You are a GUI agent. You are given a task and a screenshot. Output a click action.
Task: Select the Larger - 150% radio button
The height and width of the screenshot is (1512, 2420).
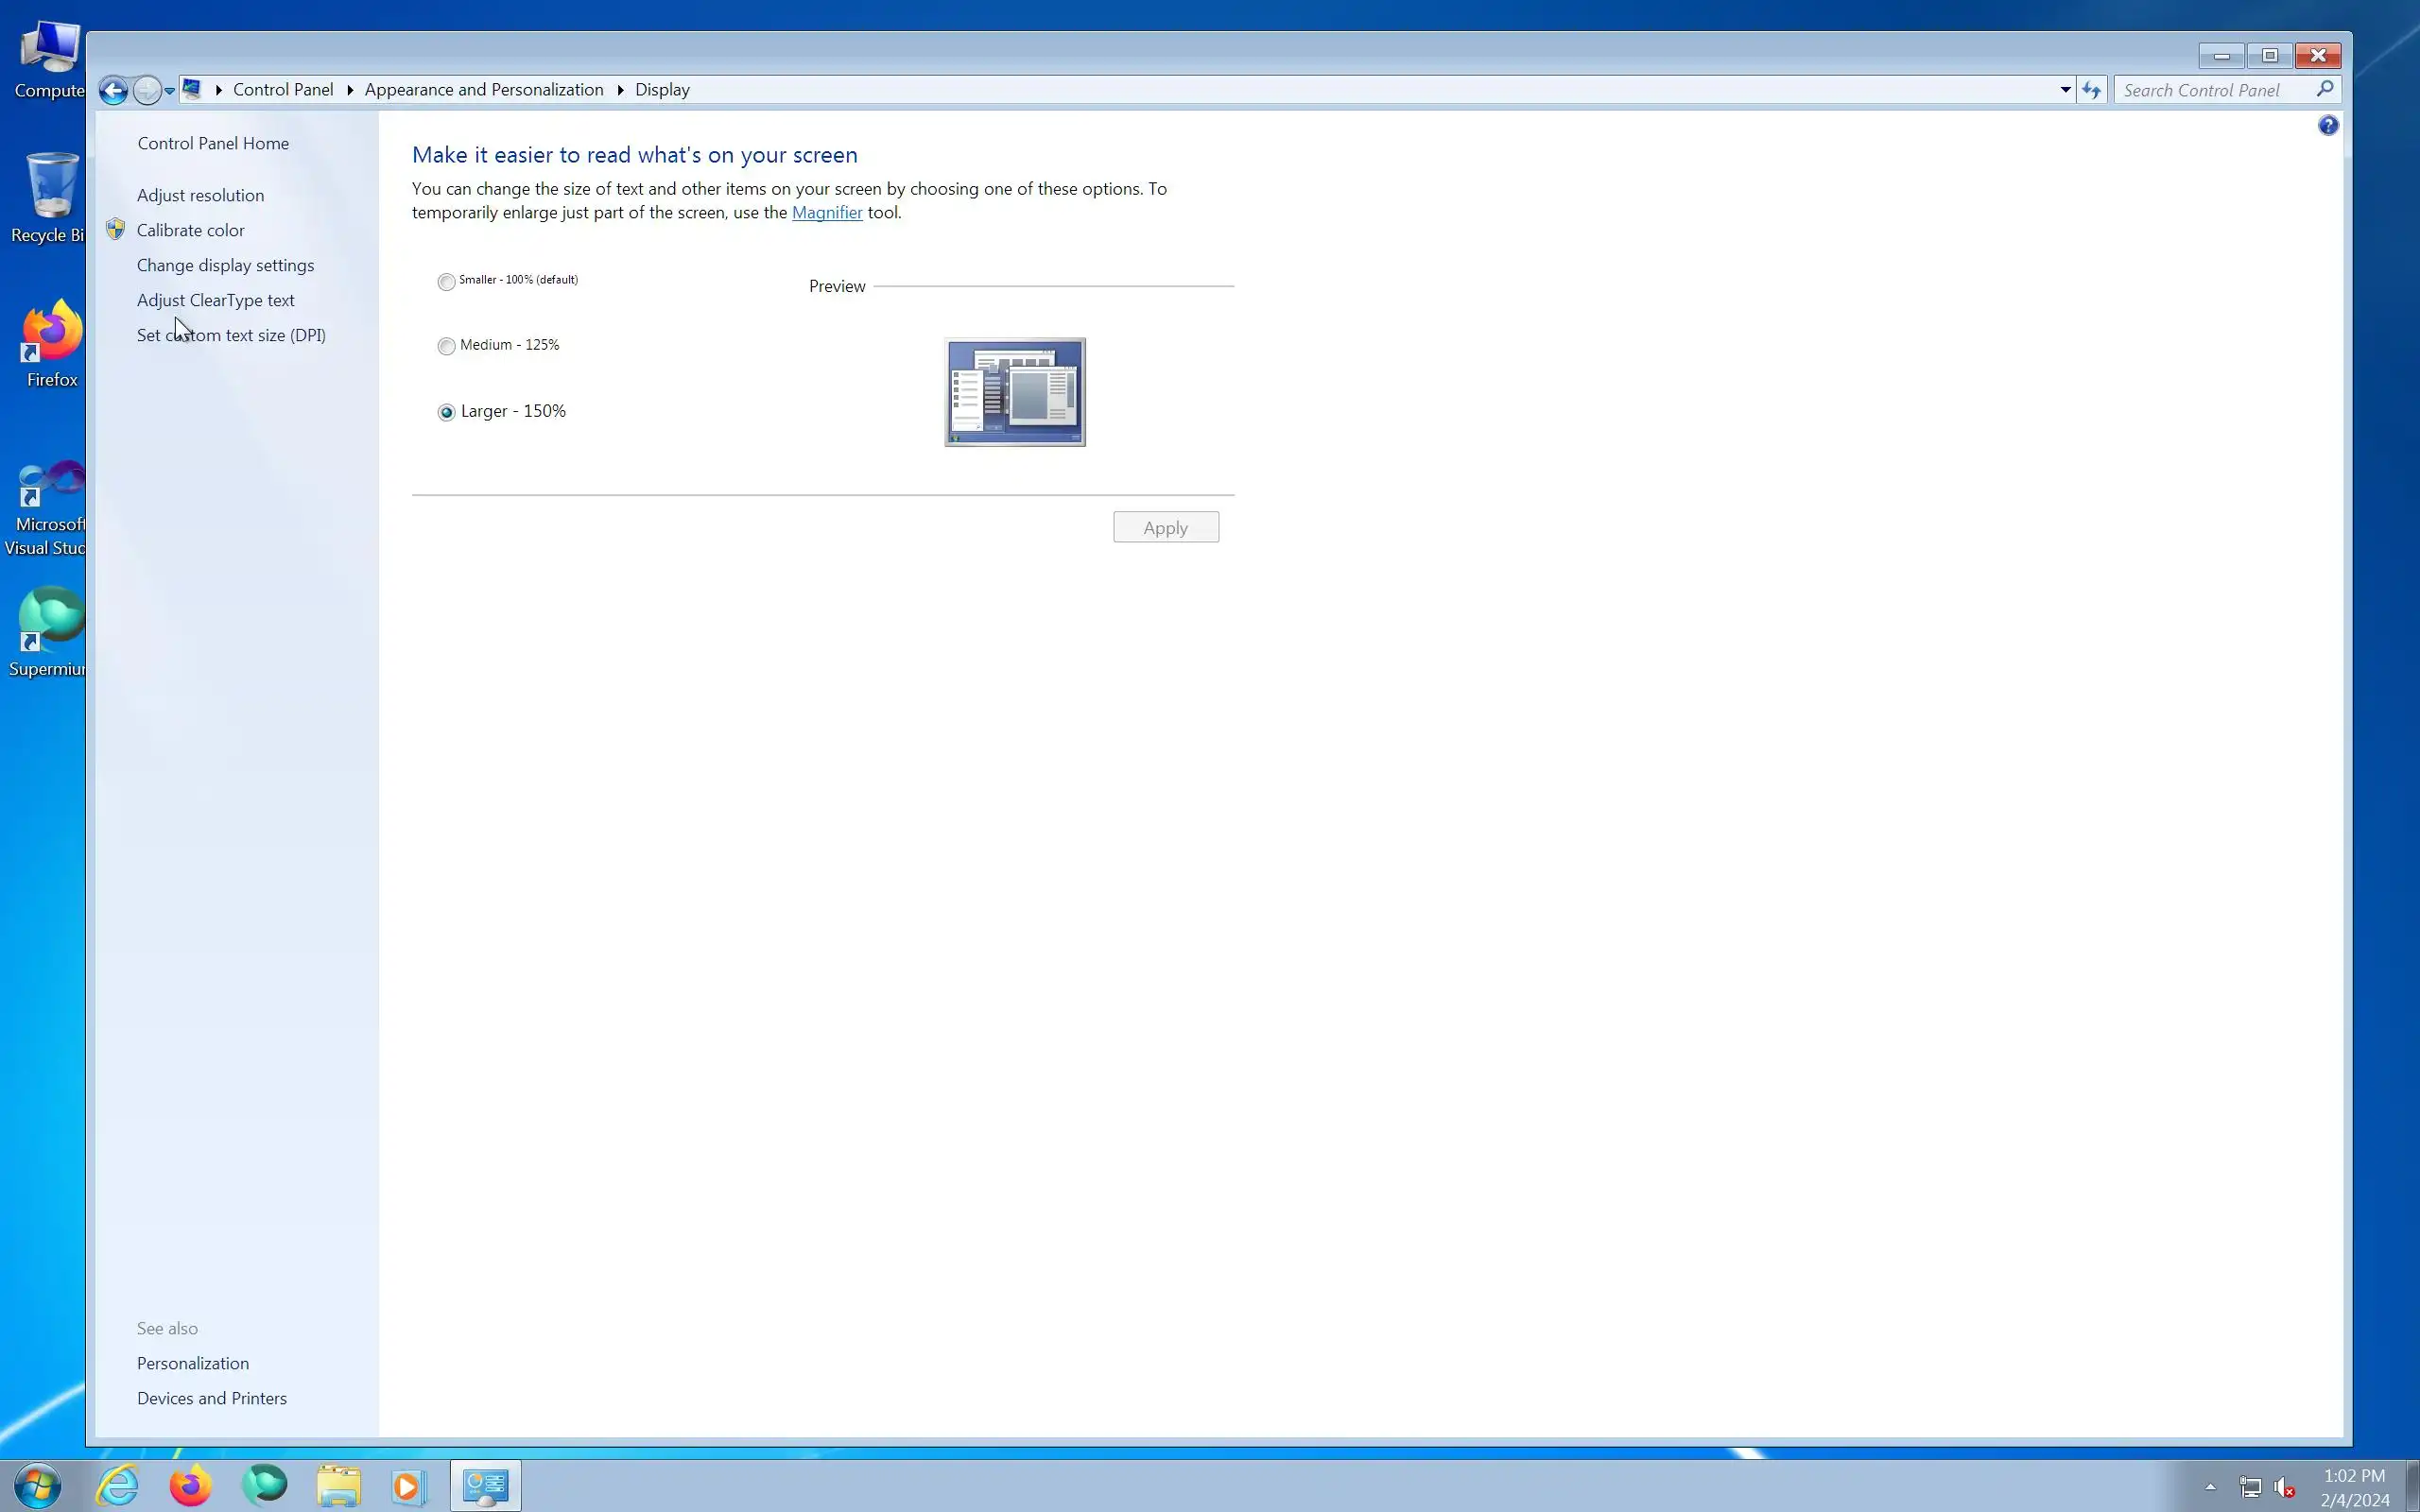[x=446, y=412]
